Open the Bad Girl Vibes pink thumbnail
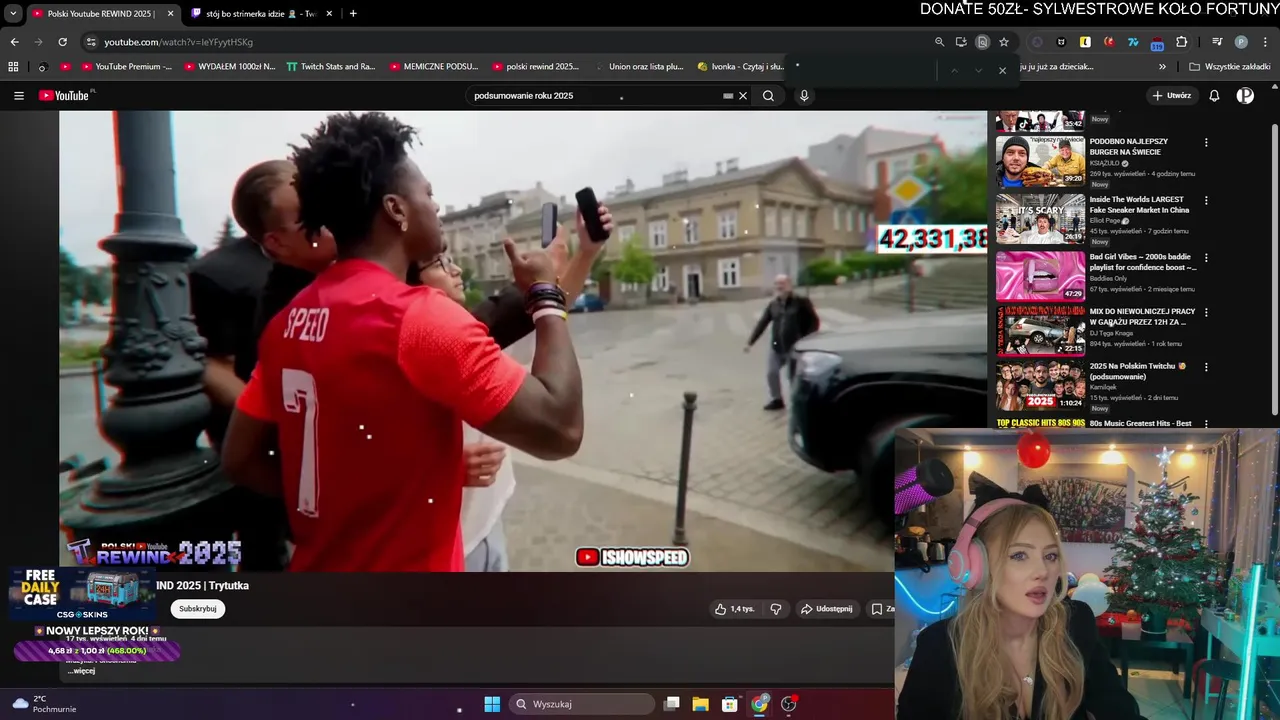1280x720 pixels. click(x=1040, y=276)
